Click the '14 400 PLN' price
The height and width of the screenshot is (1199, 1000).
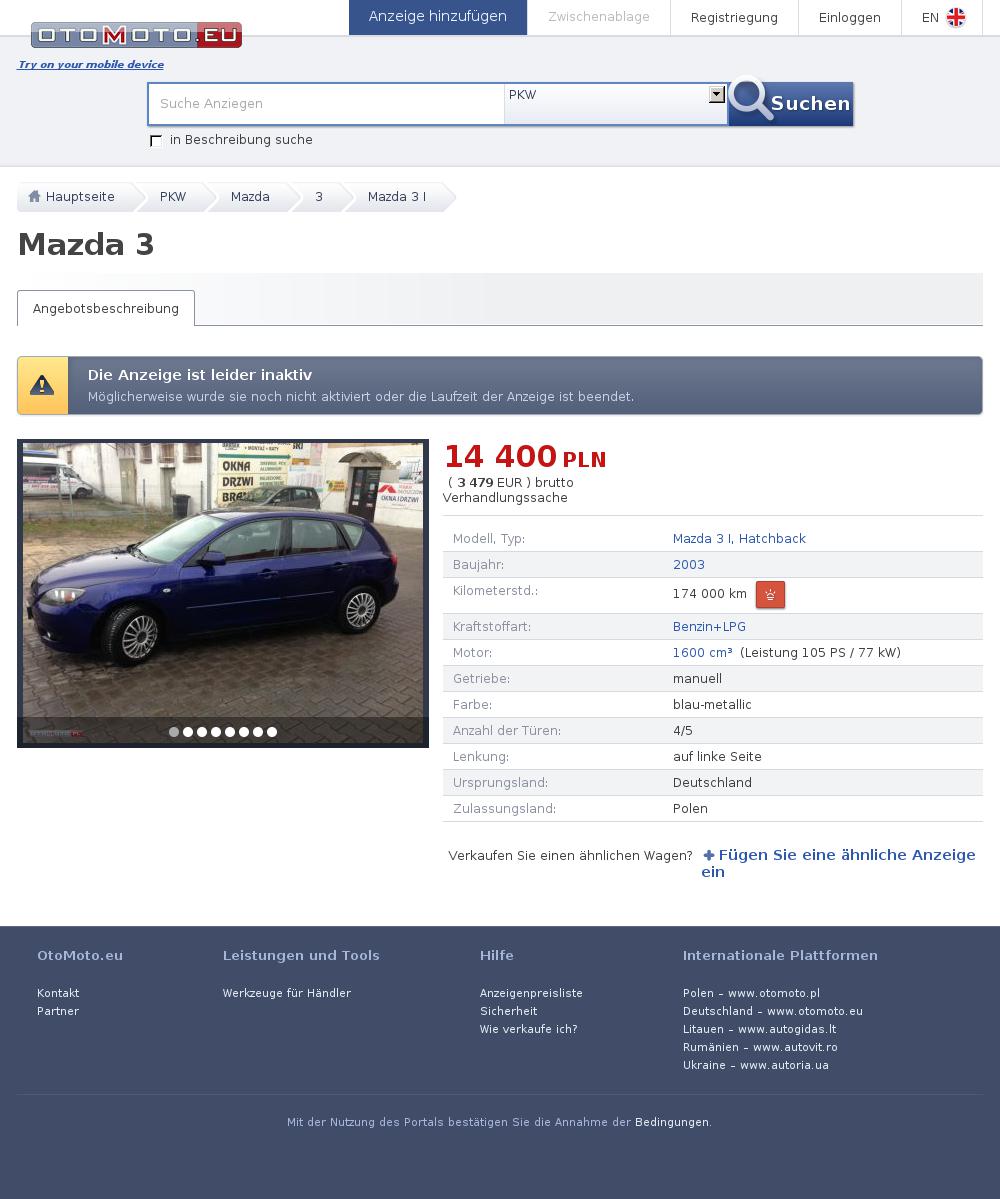tap(525, 457)
